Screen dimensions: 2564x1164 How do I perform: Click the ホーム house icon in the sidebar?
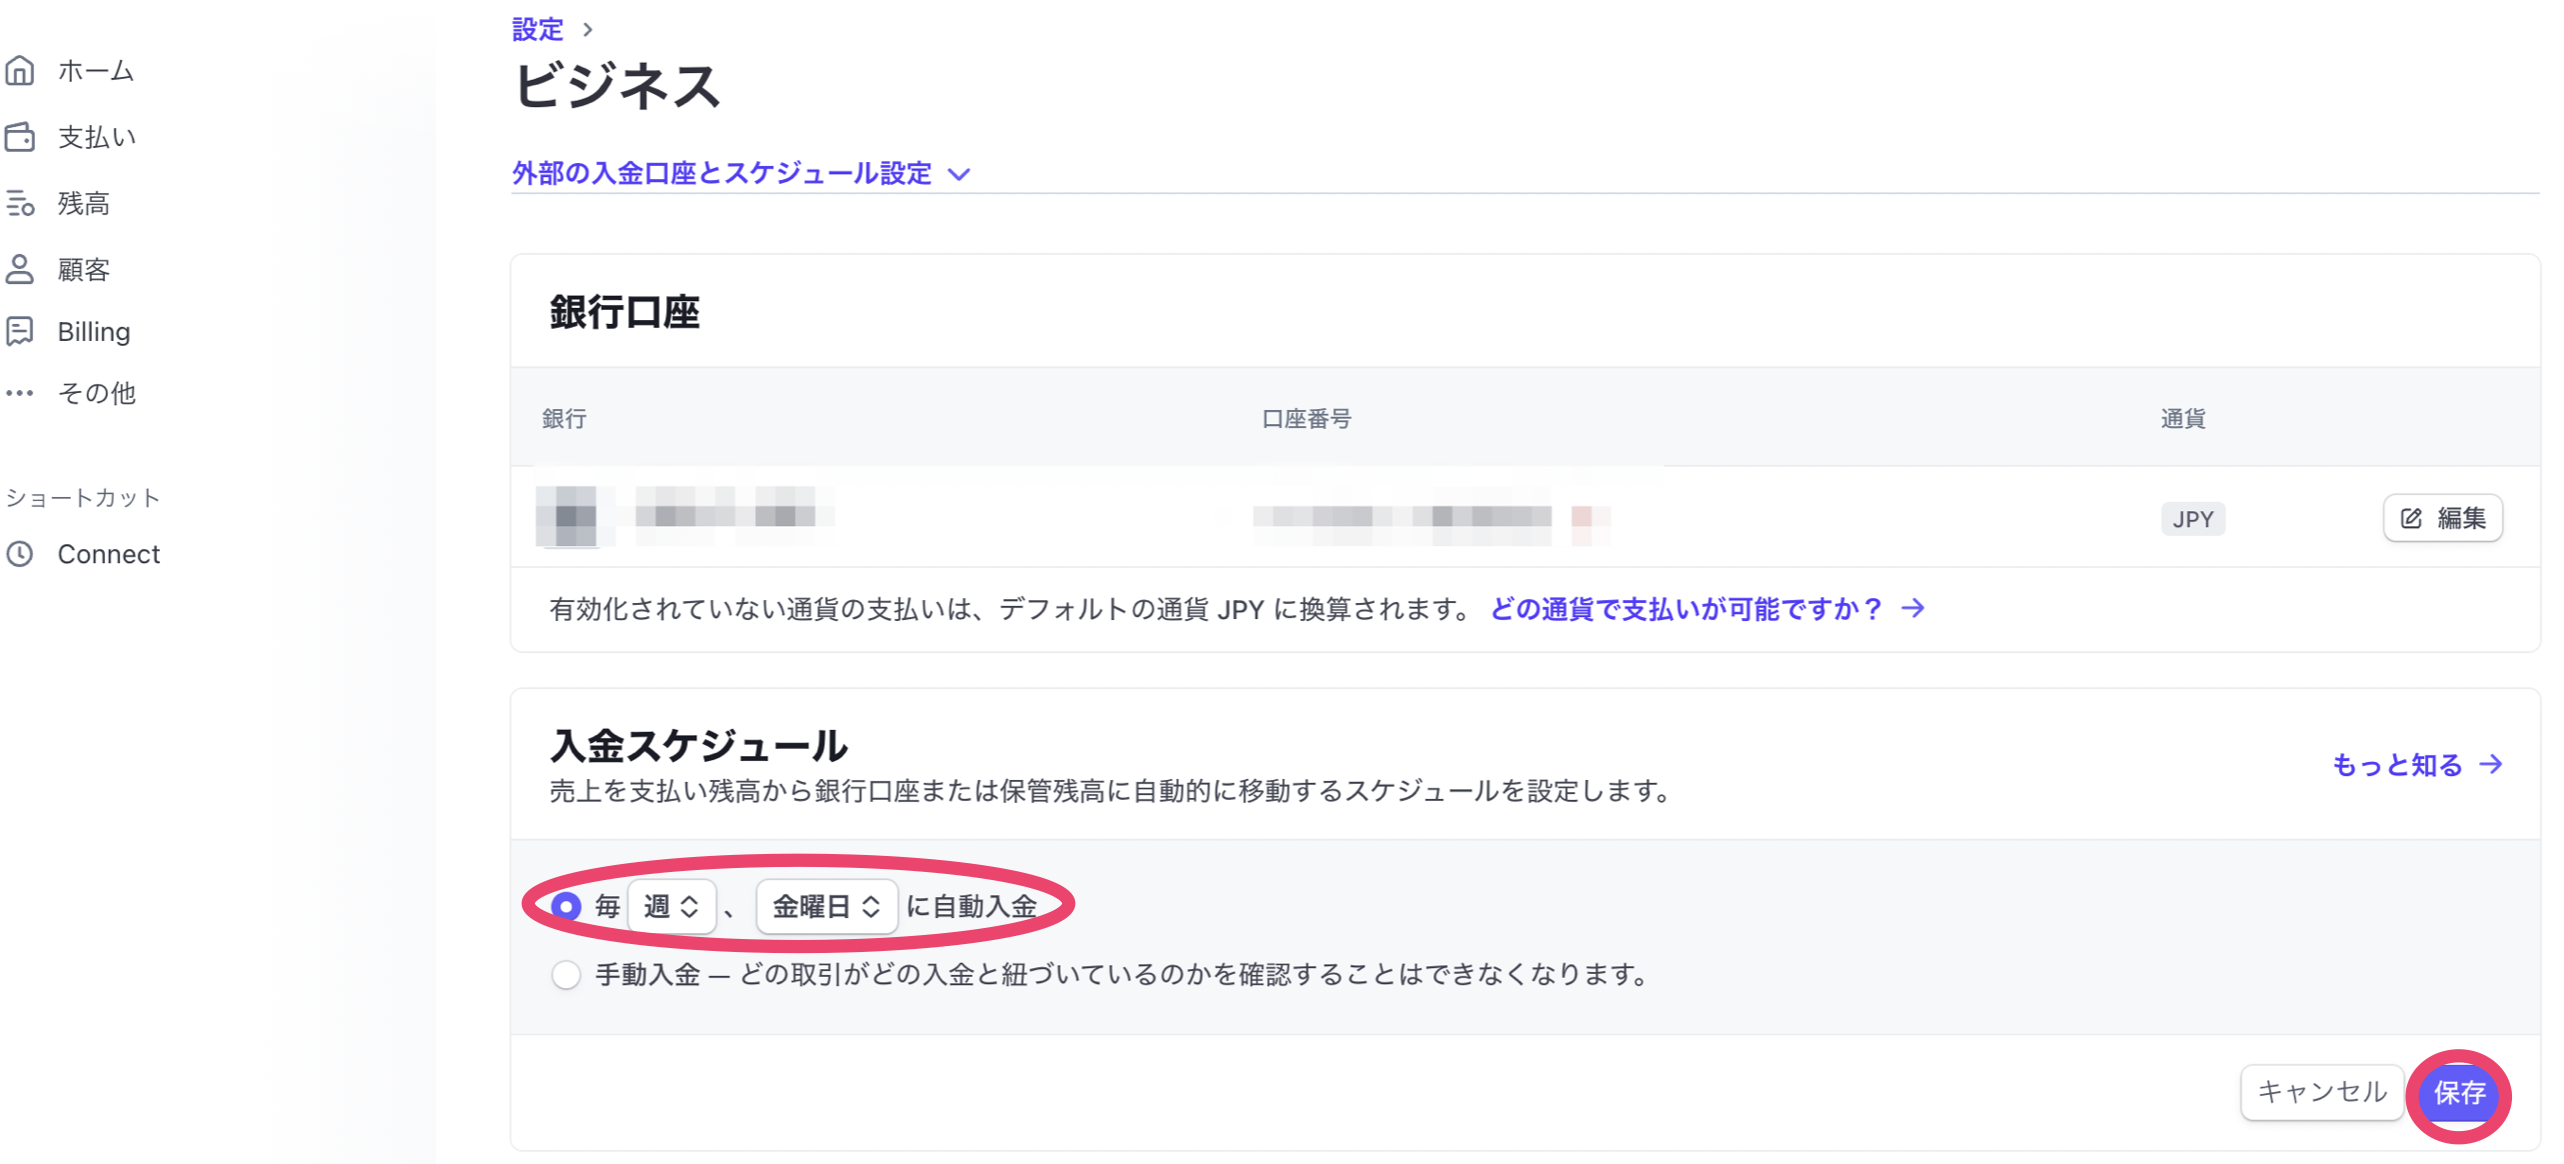[x=21, y=70]
